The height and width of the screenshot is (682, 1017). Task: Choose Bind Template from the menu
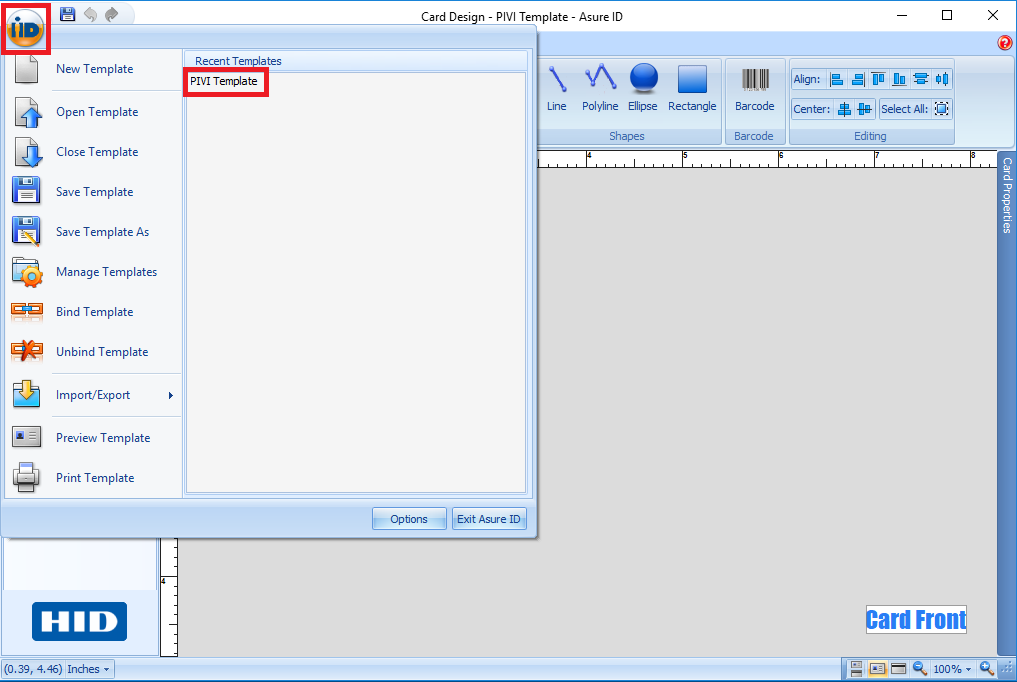(x=95, y=312)
